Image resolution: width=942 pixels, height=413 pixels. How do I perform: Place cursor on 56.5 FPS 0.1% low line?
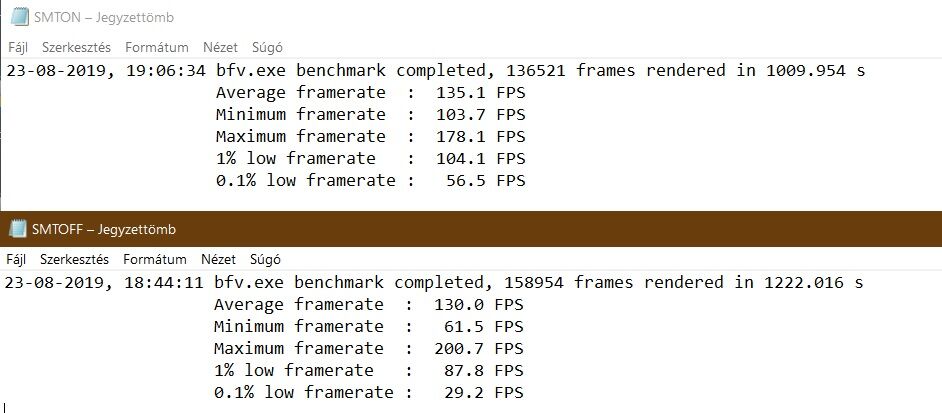pos(371,180)
